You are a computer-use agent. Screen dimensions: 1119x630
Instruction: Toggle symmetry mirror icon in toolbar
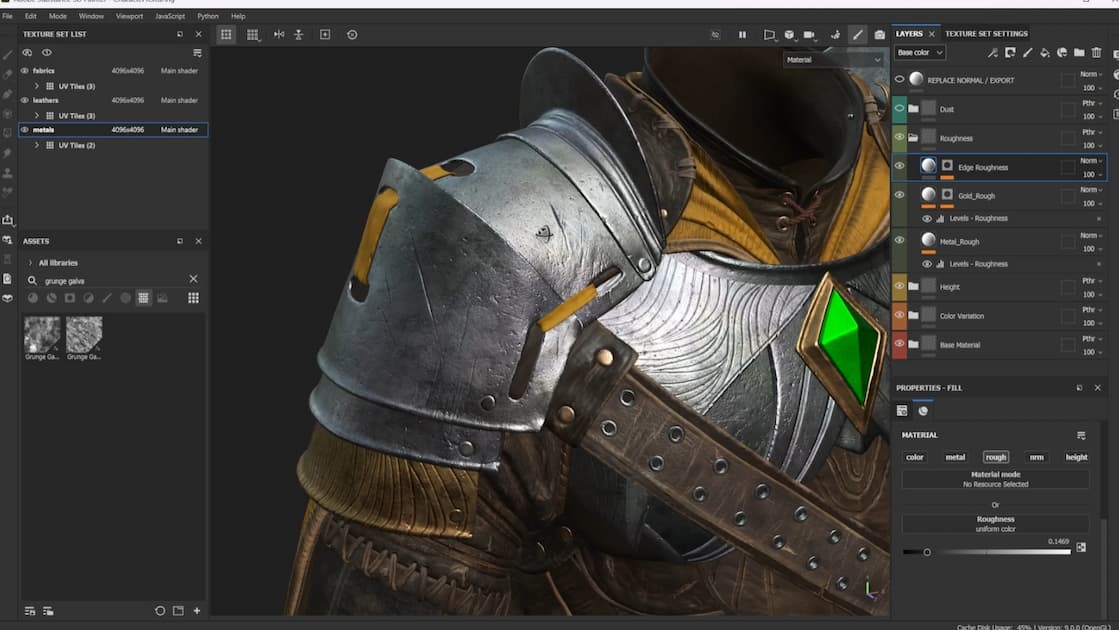coord(279,34)
